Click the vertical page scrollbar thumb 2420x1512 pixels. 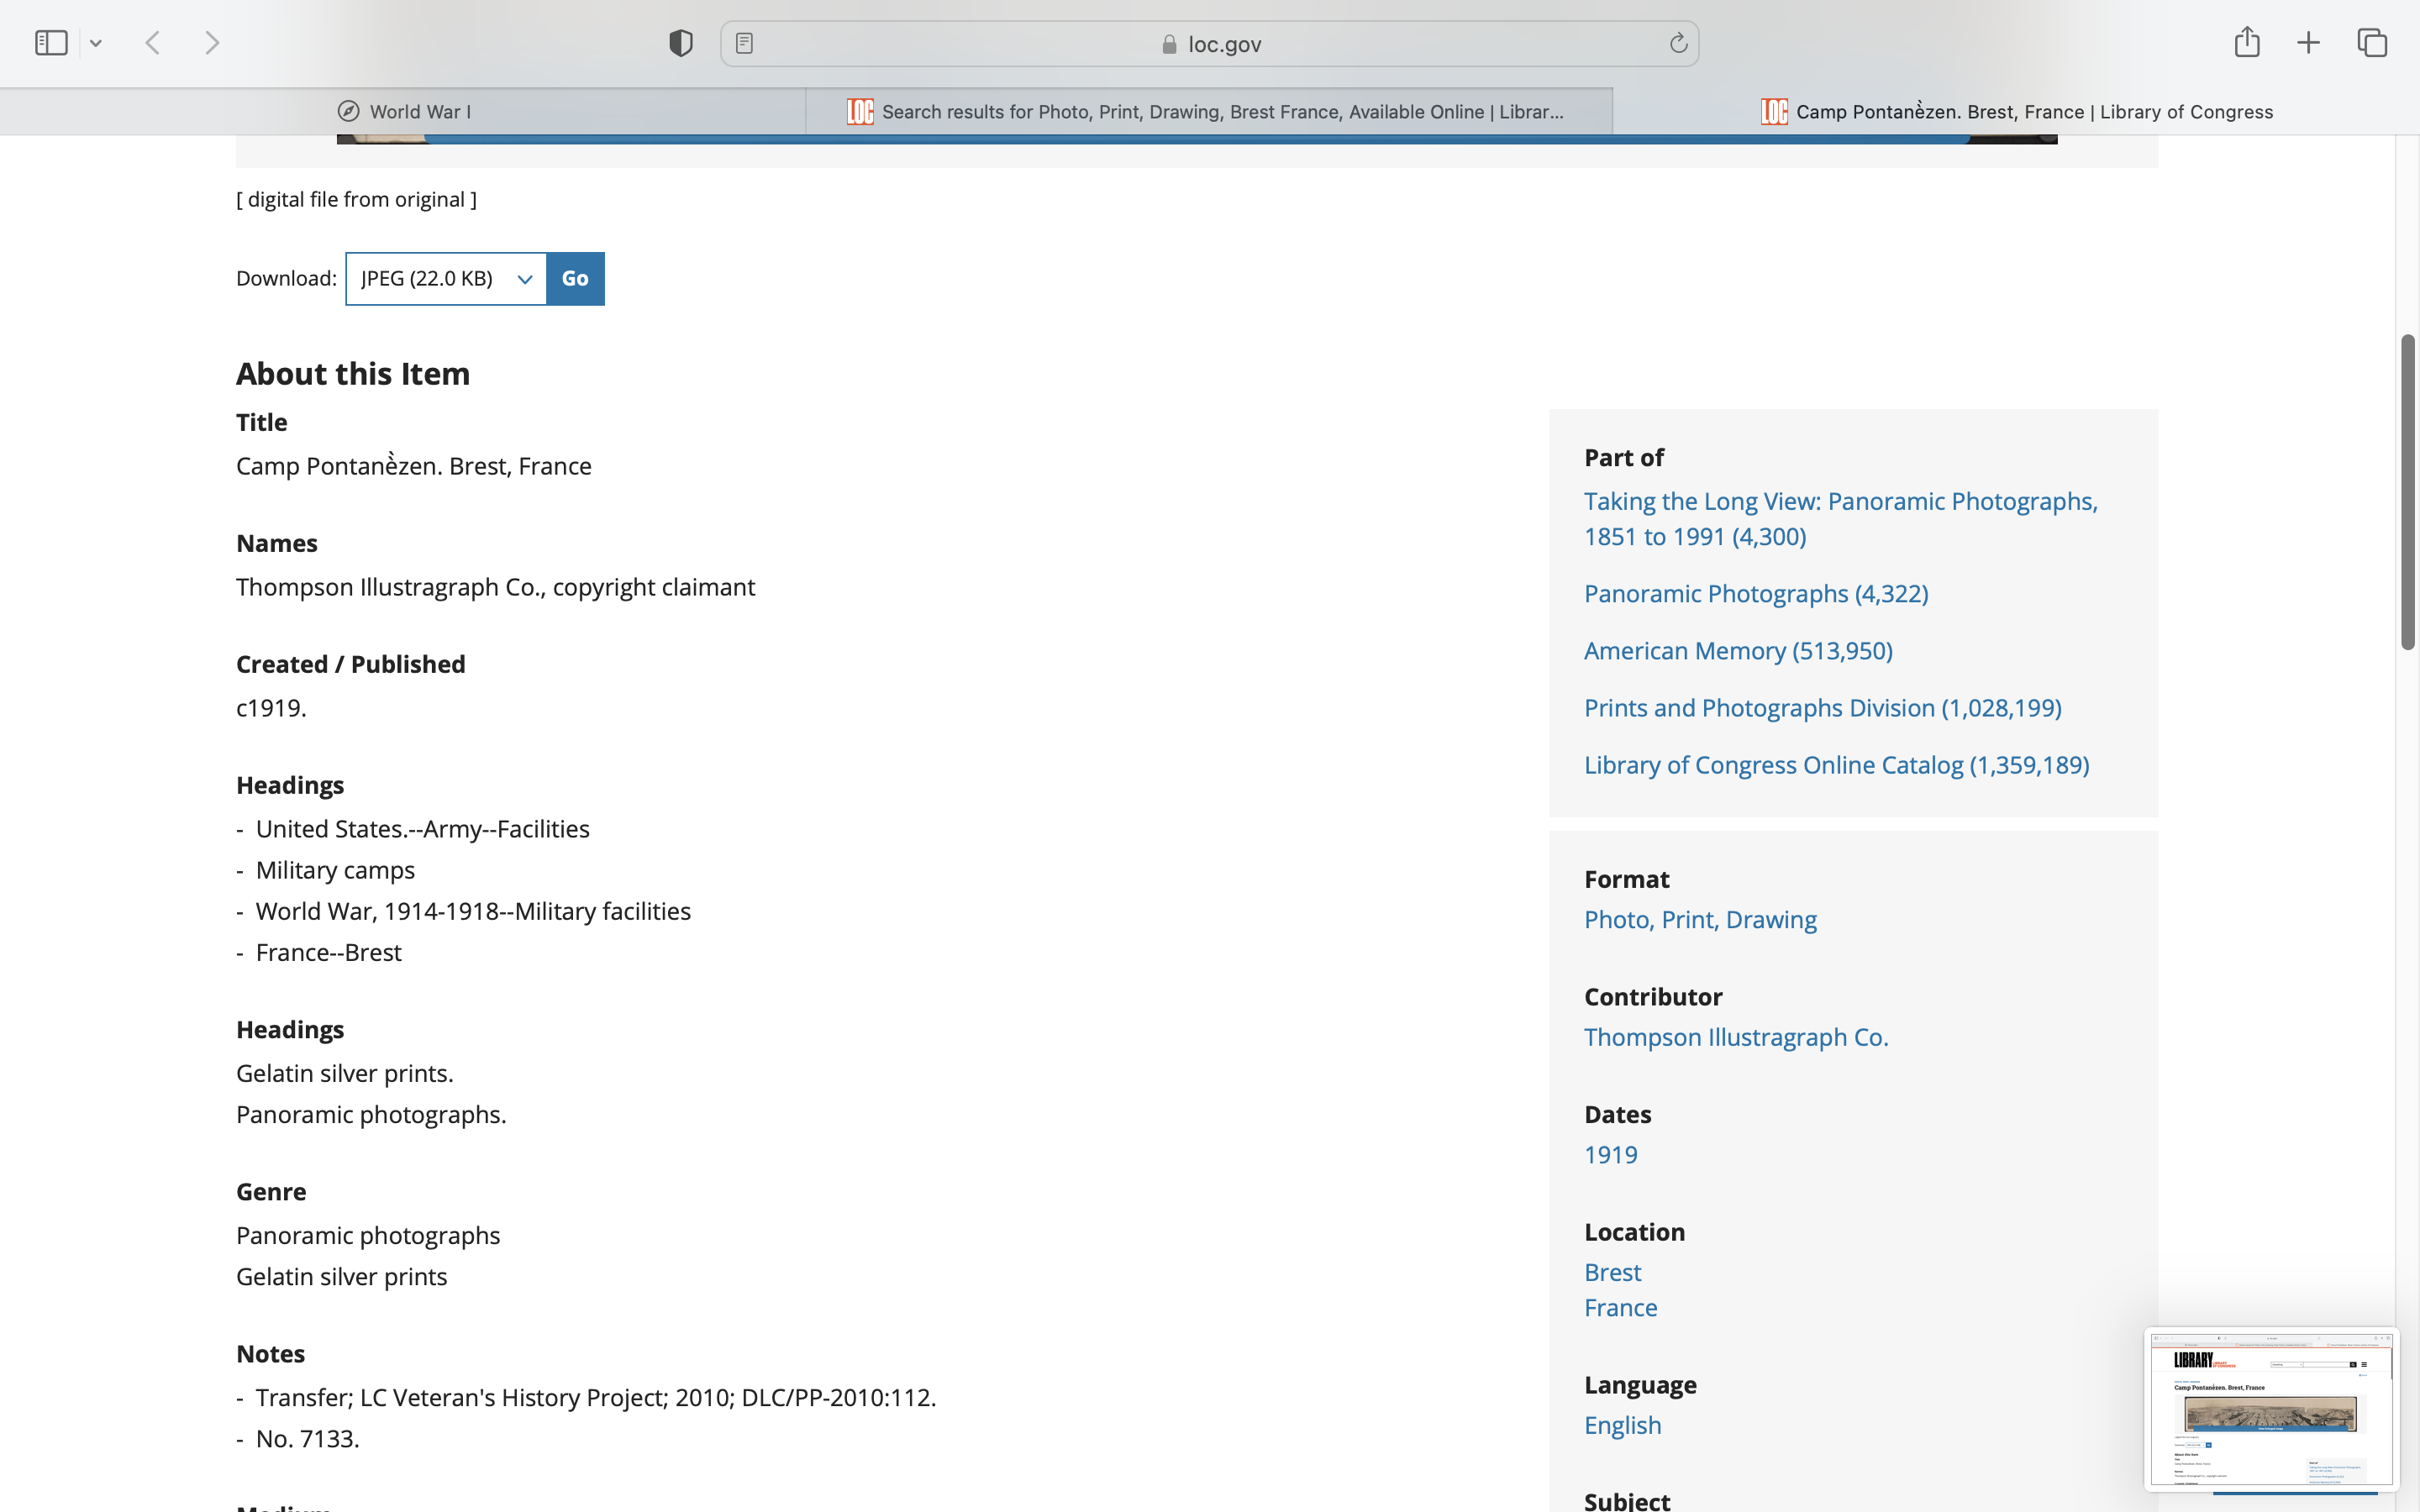(x=2407, y=492)
